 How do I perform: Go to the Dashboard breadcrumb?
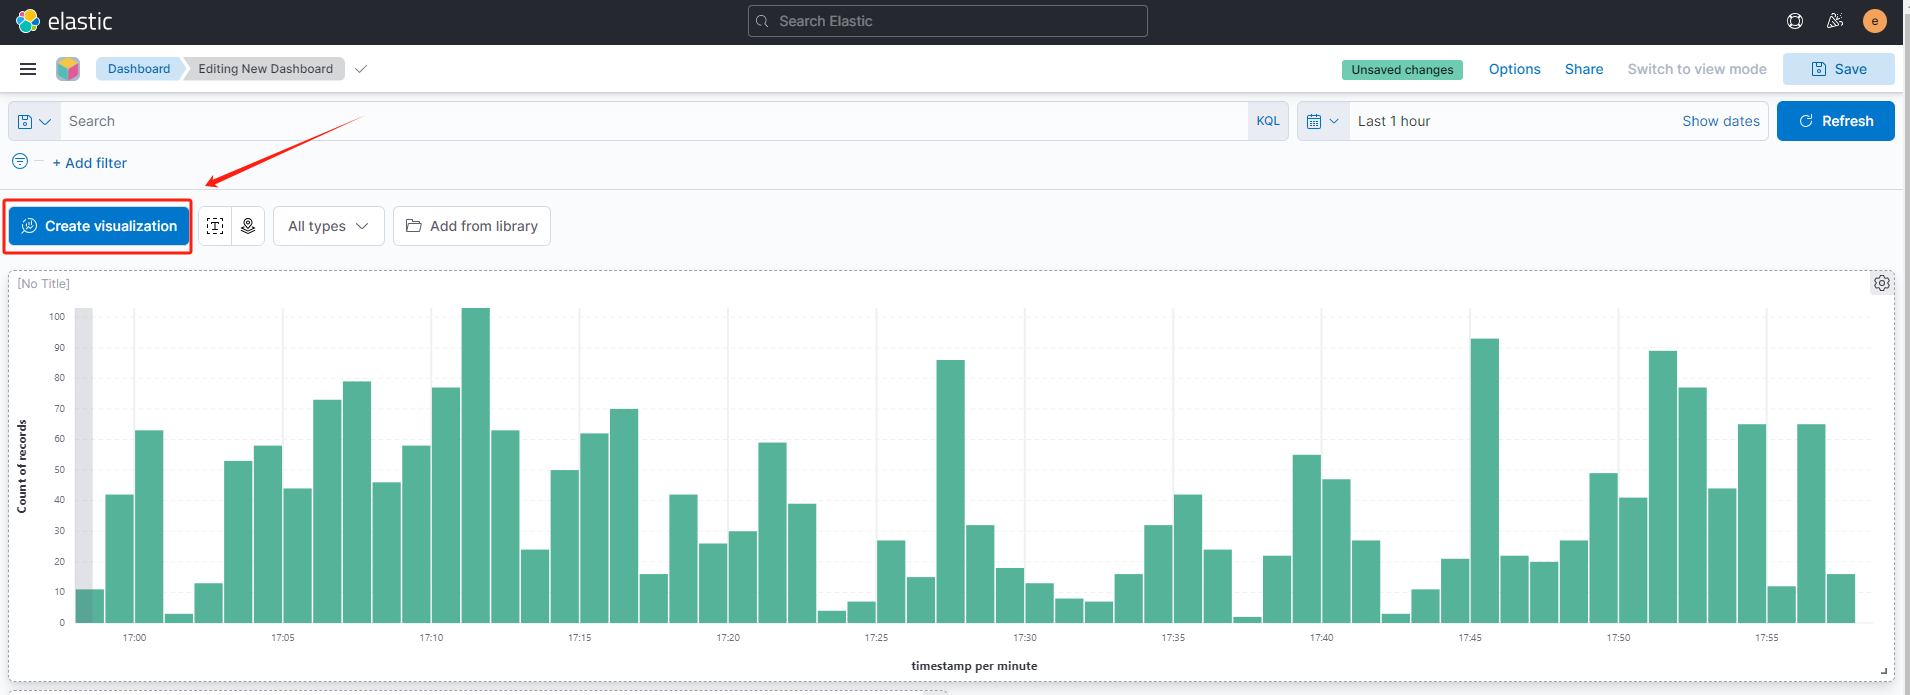coord(139,69)
